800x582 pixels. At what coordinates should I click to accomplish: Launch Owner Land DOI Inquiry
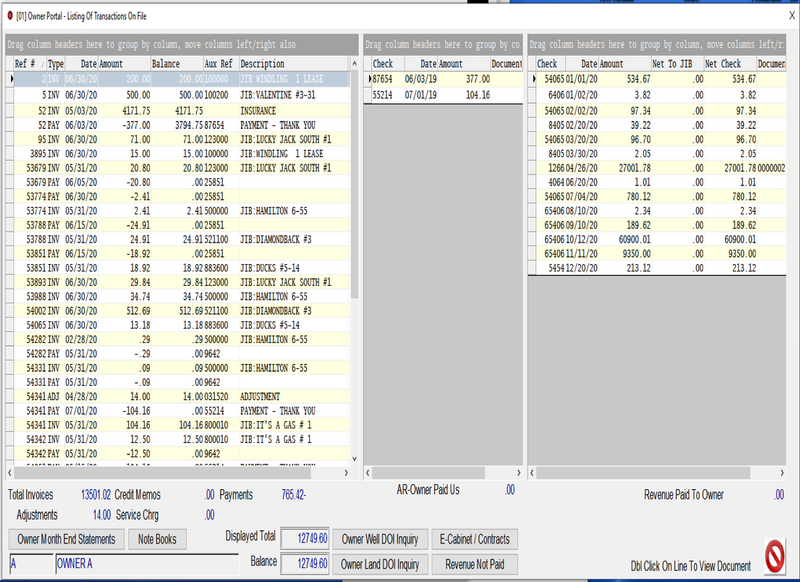(x=382, y=560)
